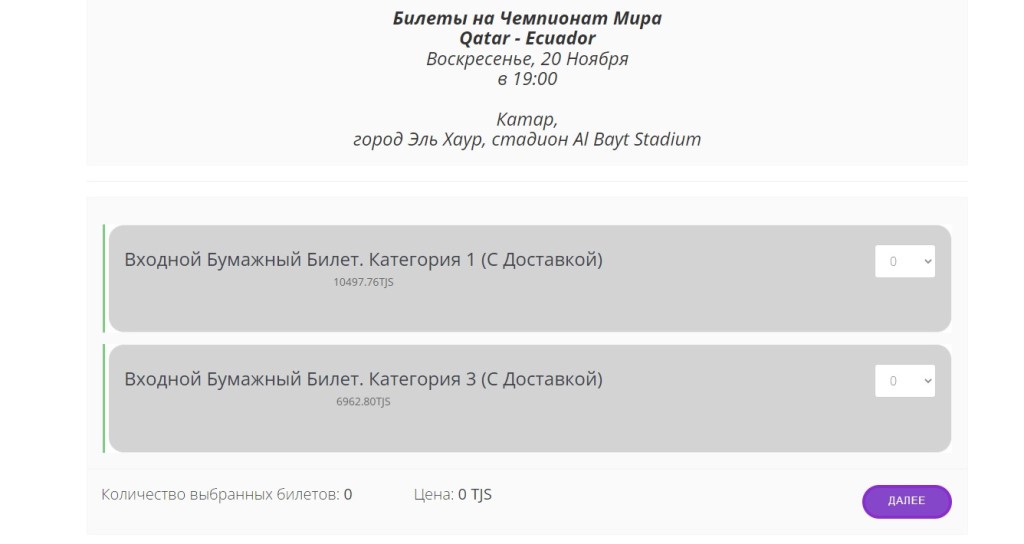Open quantity dropdown for Категория 3 ticket

tap(904, 381)
